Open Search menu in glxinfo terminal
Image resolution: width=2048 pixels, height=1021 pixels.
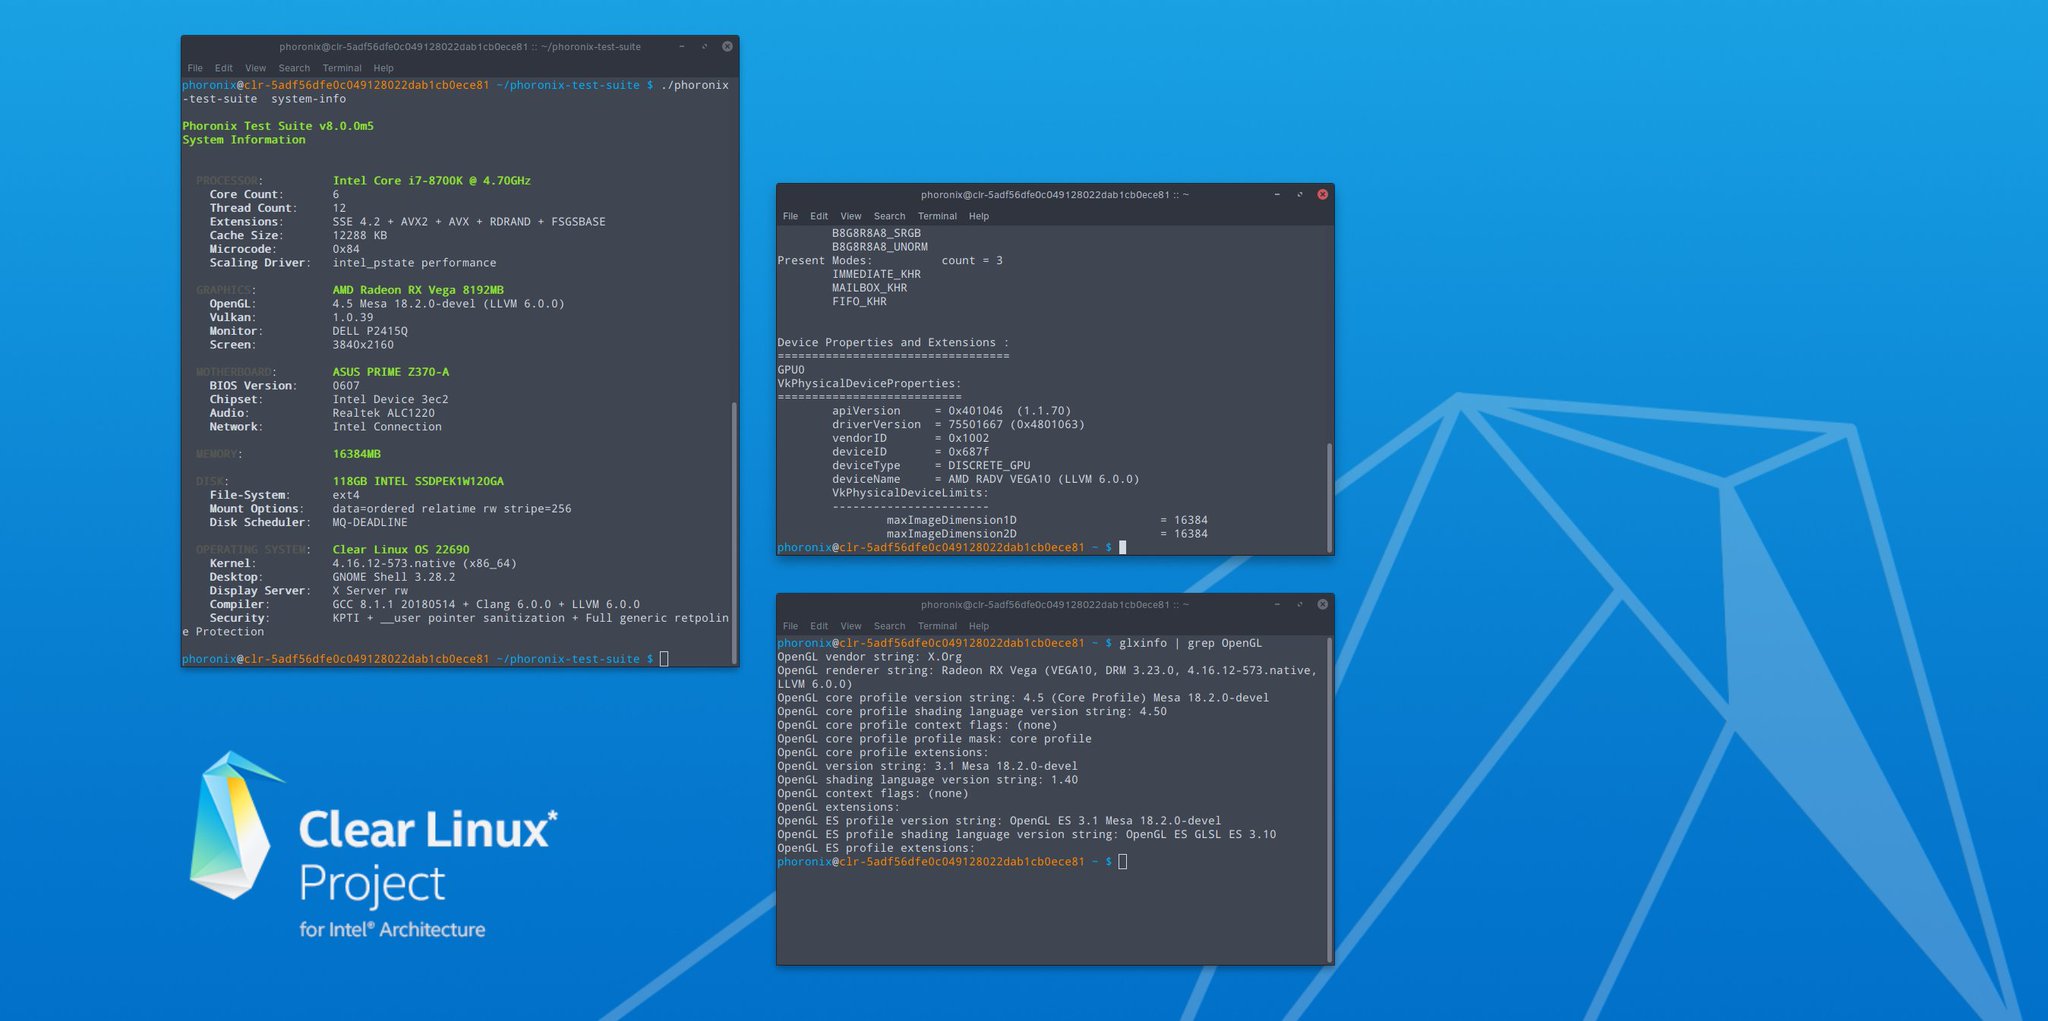click(x=889, y=626)
